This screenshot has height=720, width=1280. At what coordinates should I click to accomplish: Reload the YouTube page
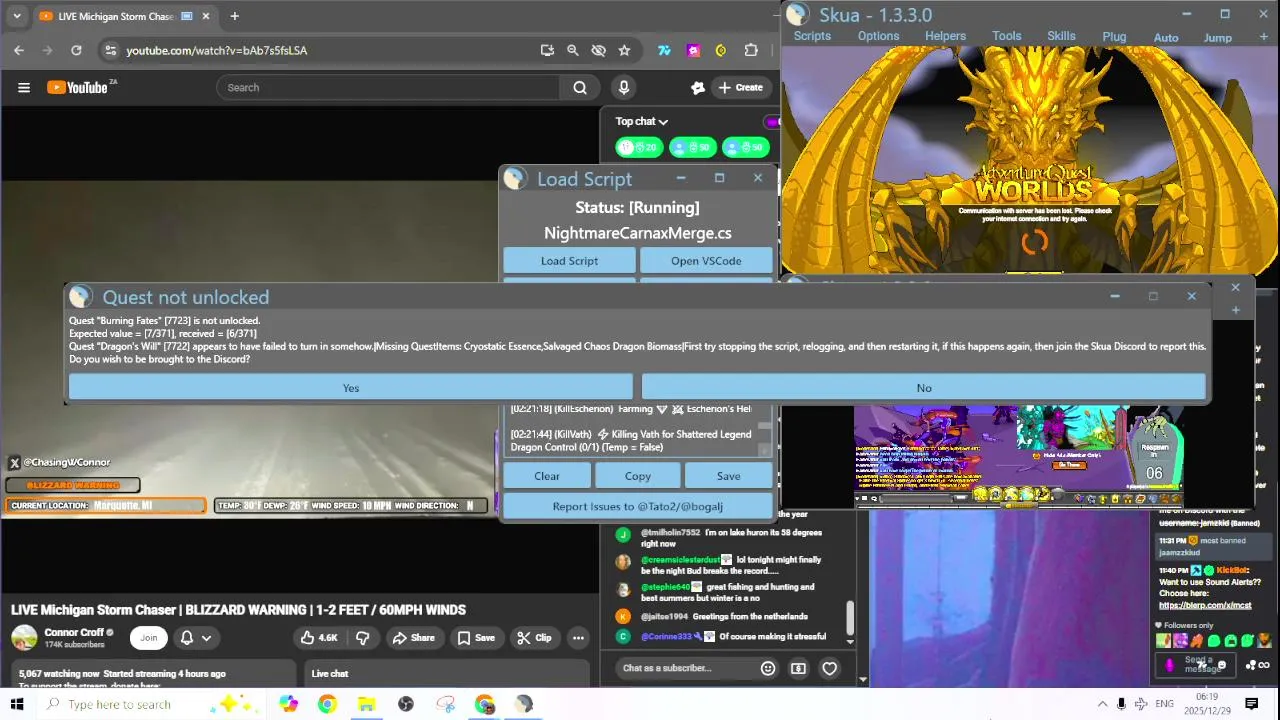76,50
